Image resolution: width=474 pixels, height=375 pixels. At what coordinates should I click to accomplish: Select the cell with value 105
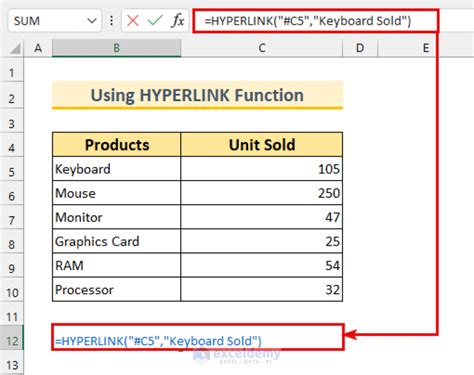262,169
